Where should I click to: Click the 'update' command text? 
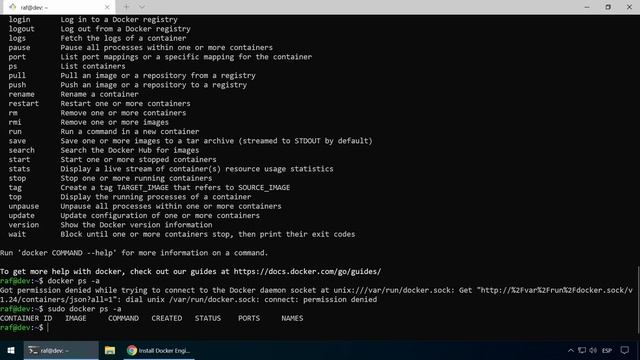(x=22, y=216)
